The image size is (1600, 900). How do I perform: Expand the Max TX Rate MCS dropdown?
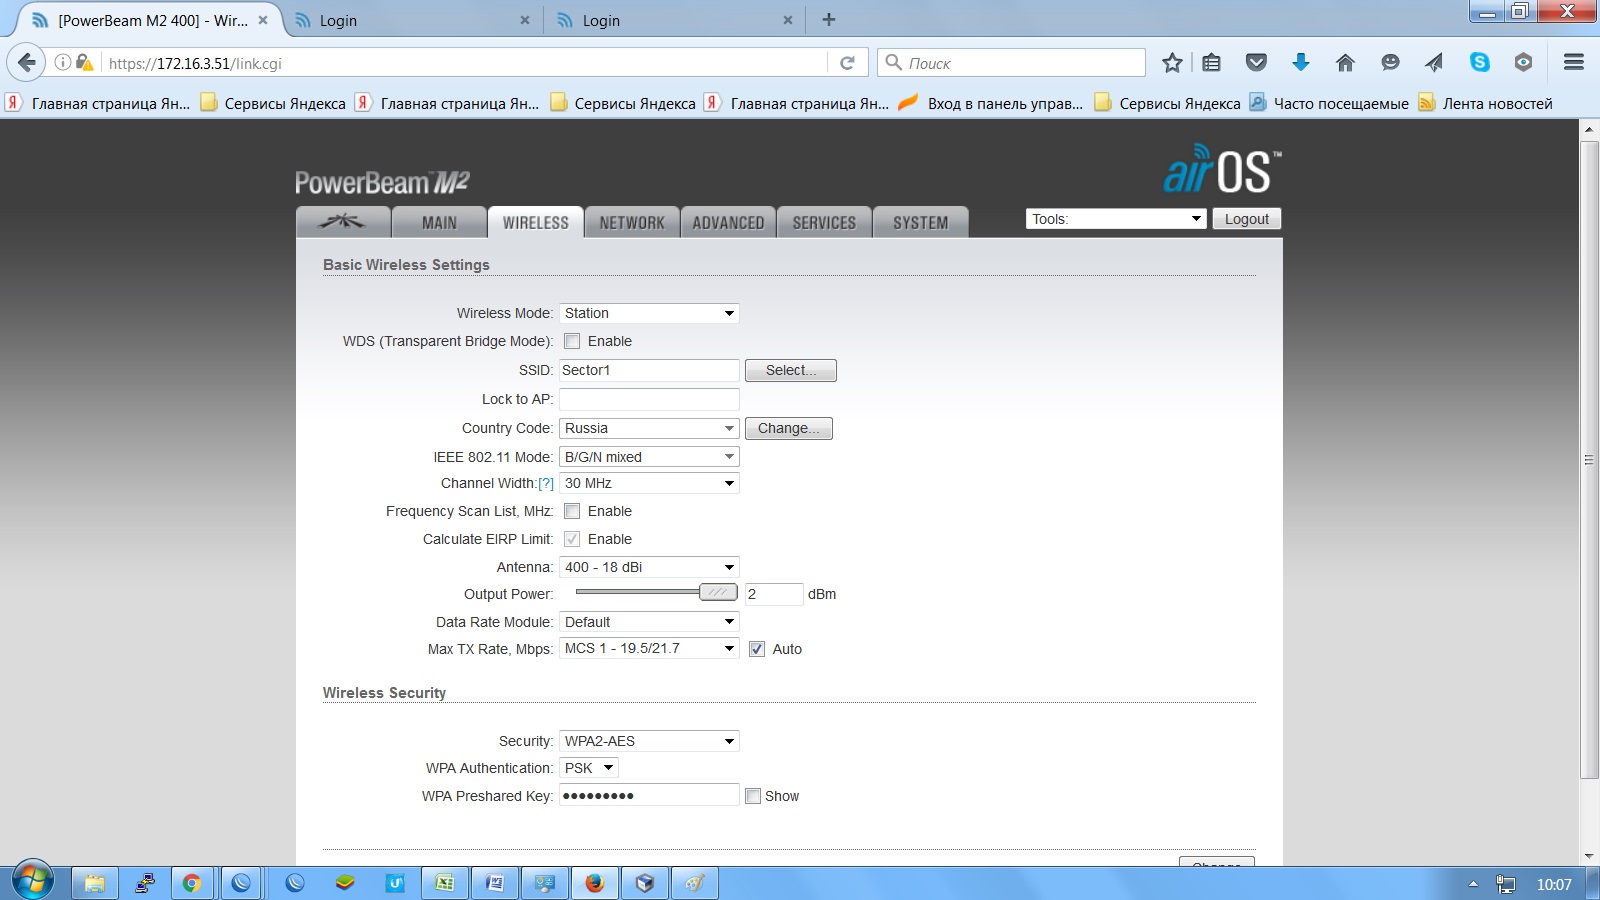[649, 648]
